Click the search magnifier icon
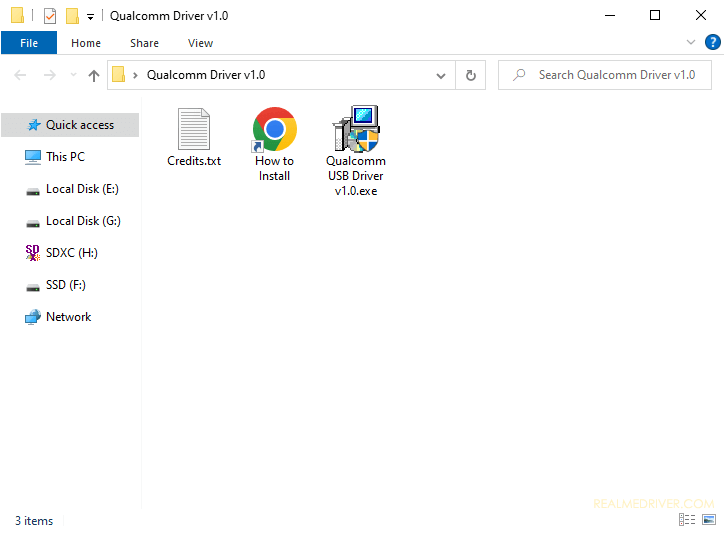Viewport: 725px width, 533px height. [519, 75]
